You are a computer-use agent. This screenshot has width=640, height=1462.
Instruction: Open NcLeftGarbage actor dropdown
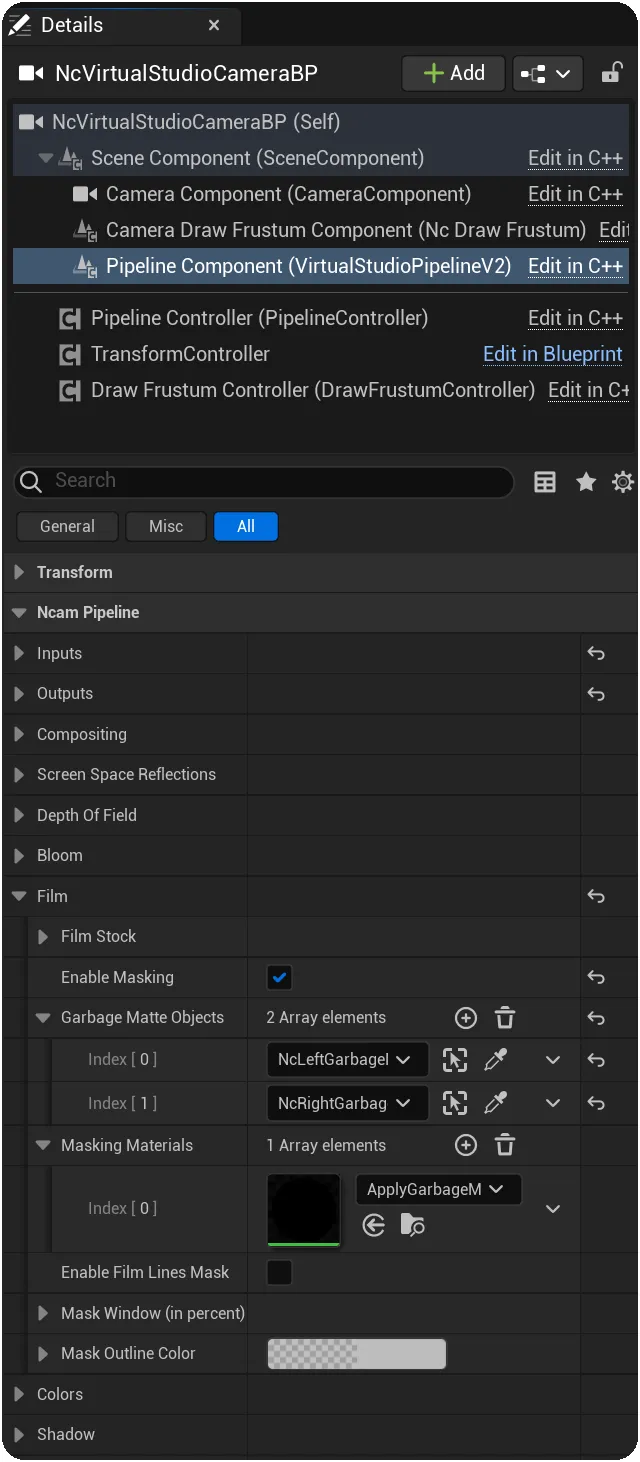pyautogui.click(x=347, y=1059)
